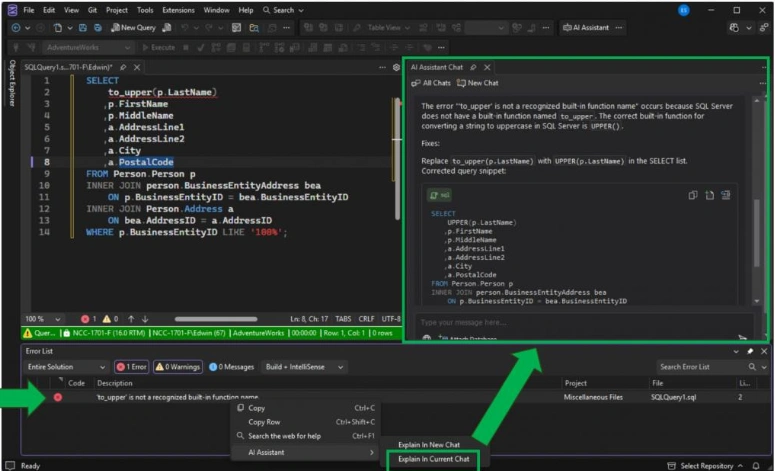Open the 100 % zoom level dropdown
775x471 pixels.
pyautogui.click(x=43, y=319)
